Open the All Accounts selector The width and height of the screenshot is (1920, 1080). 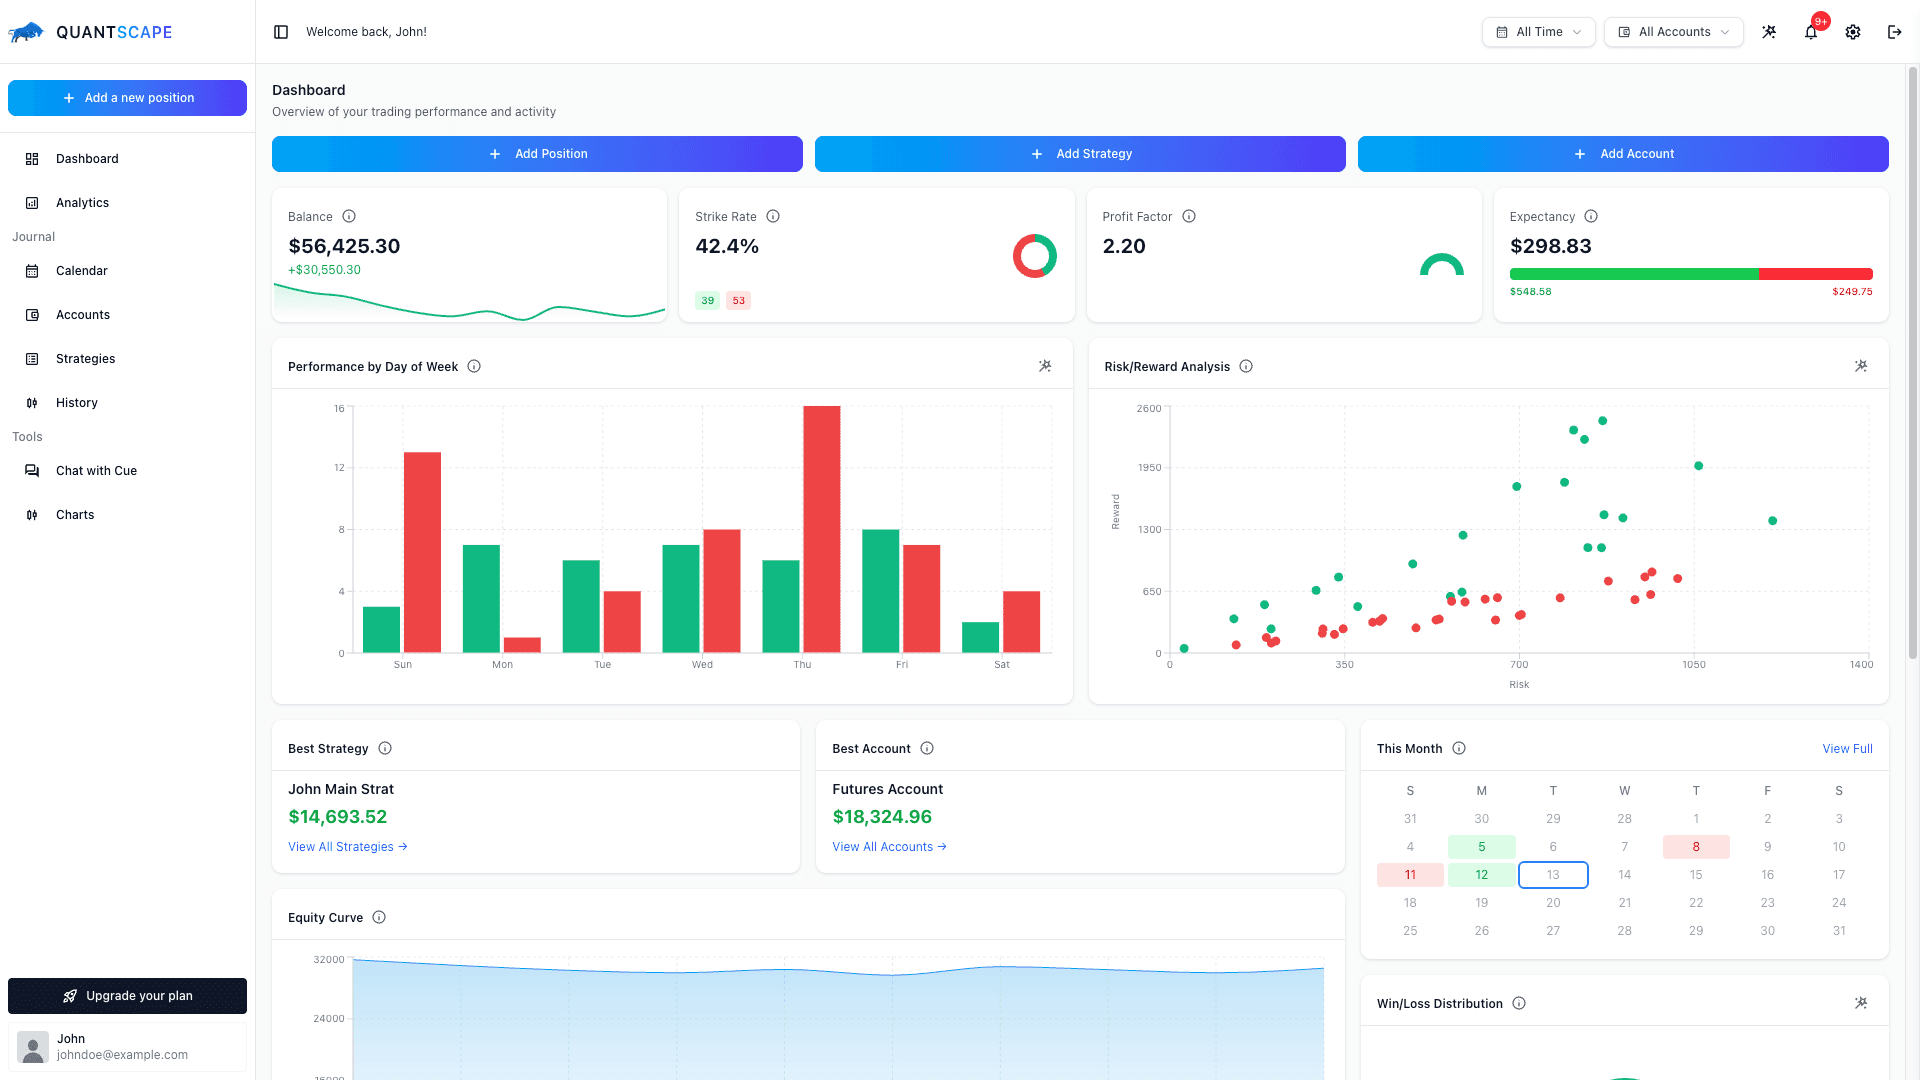(1673, 31)
